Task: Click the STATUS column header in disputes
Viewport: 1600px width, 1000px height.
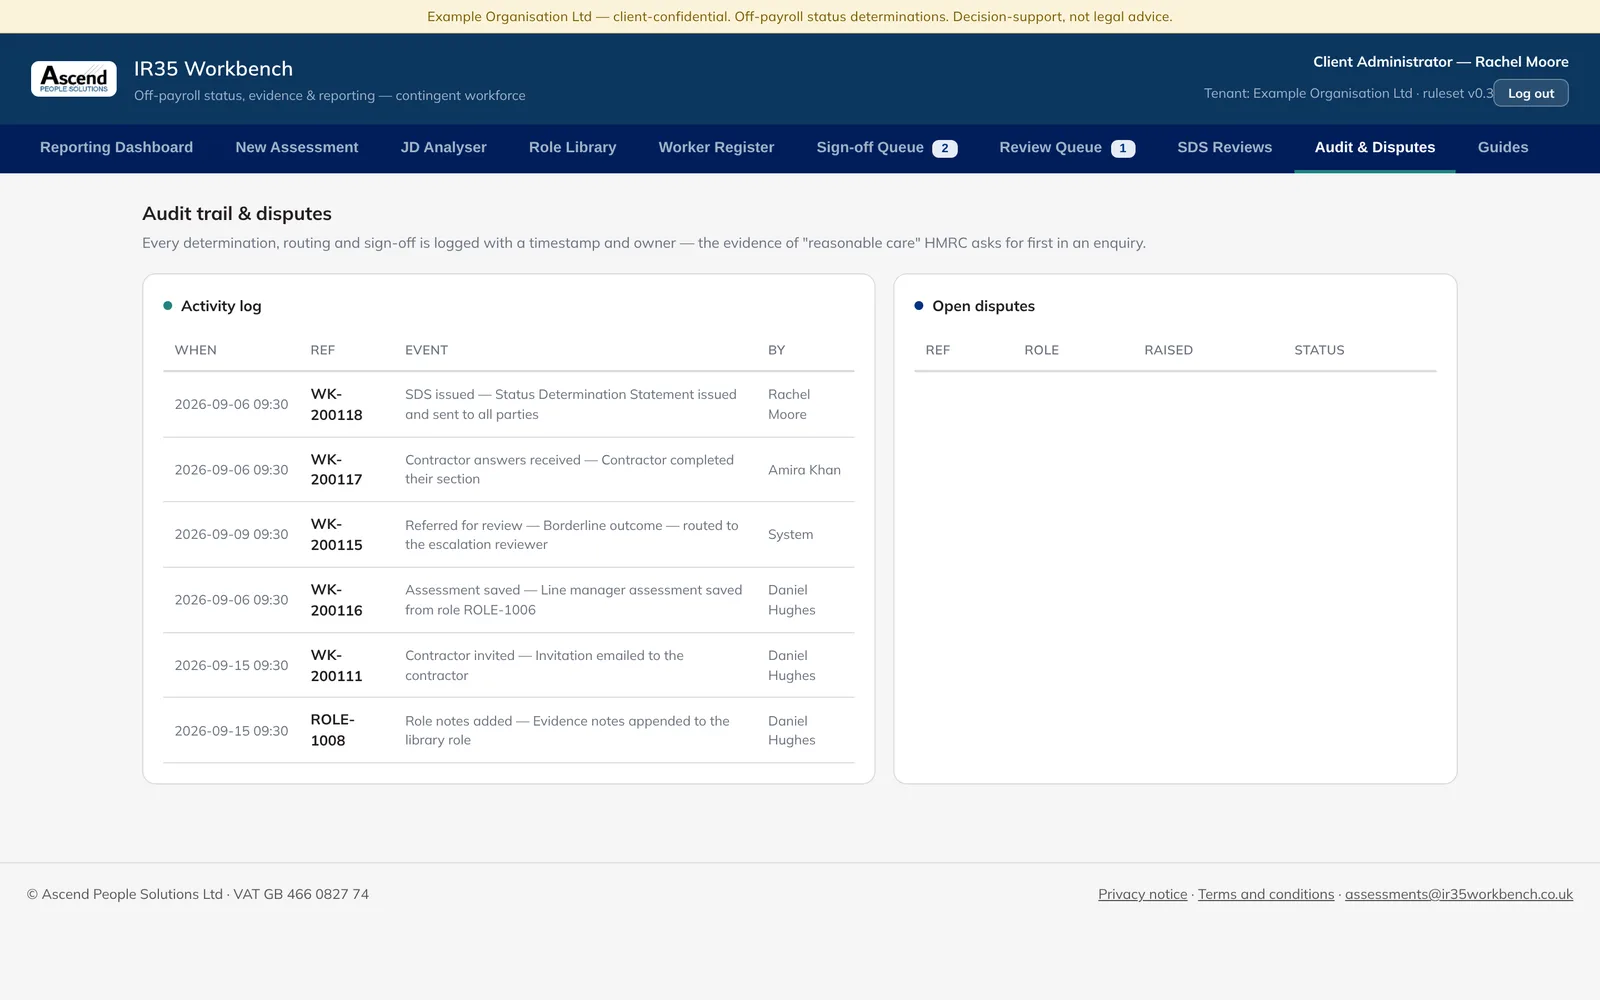Action: pyautogui.click(x=1319, y=350)
